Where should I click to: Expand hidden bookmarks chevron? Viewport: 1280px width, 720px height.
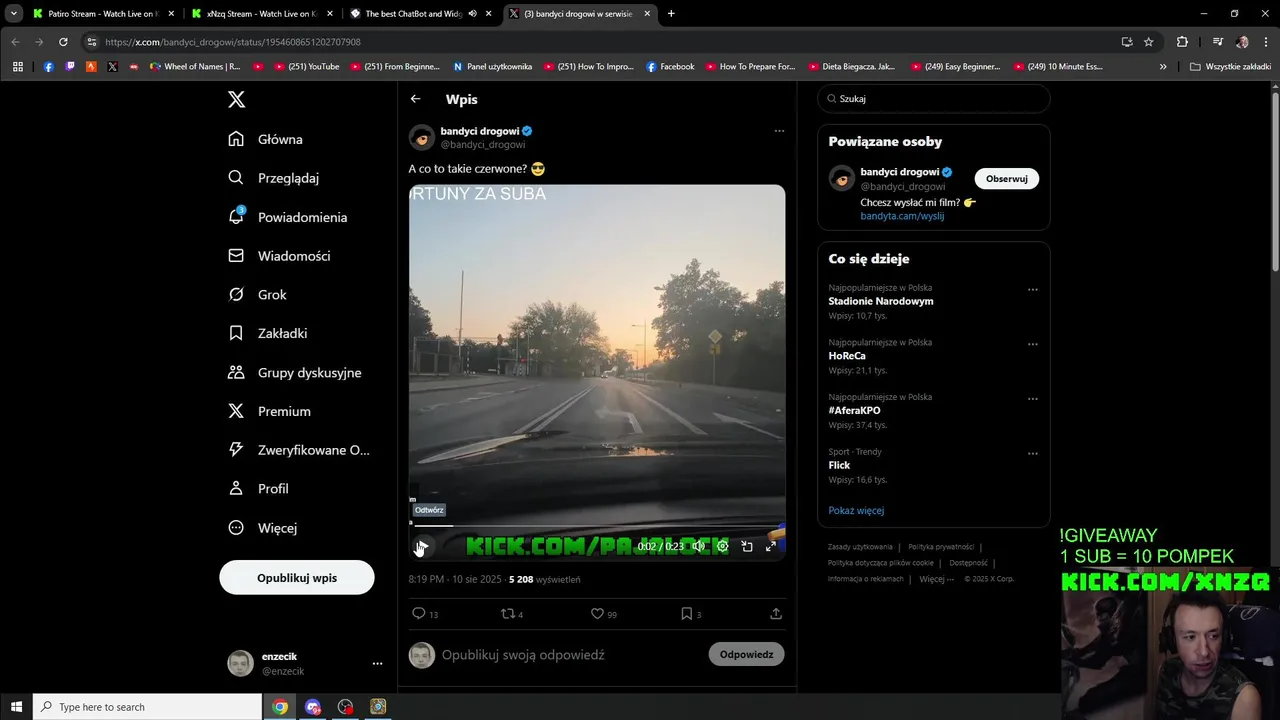coord(1163,67)
